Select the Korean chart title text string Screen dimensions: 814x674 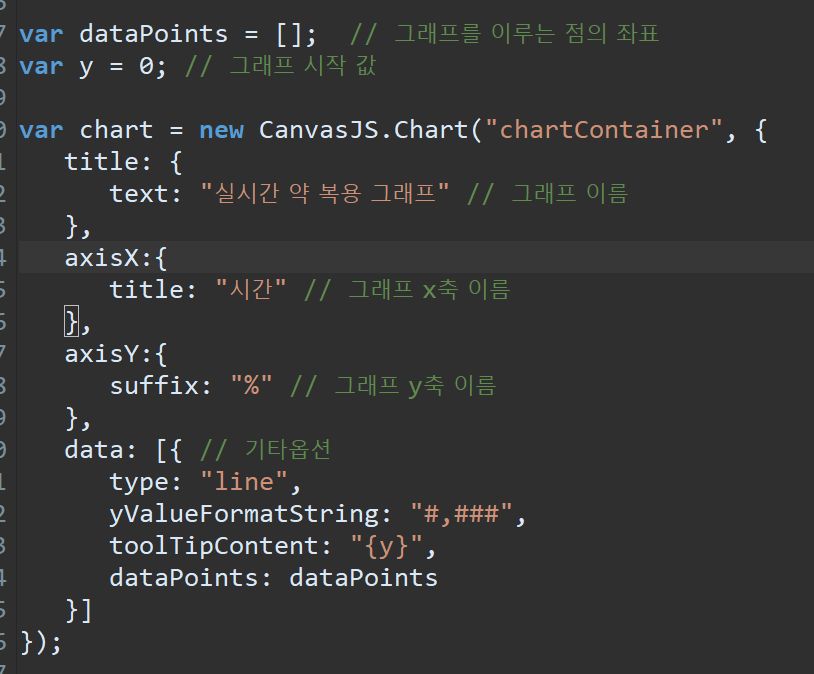click(320, 193)
